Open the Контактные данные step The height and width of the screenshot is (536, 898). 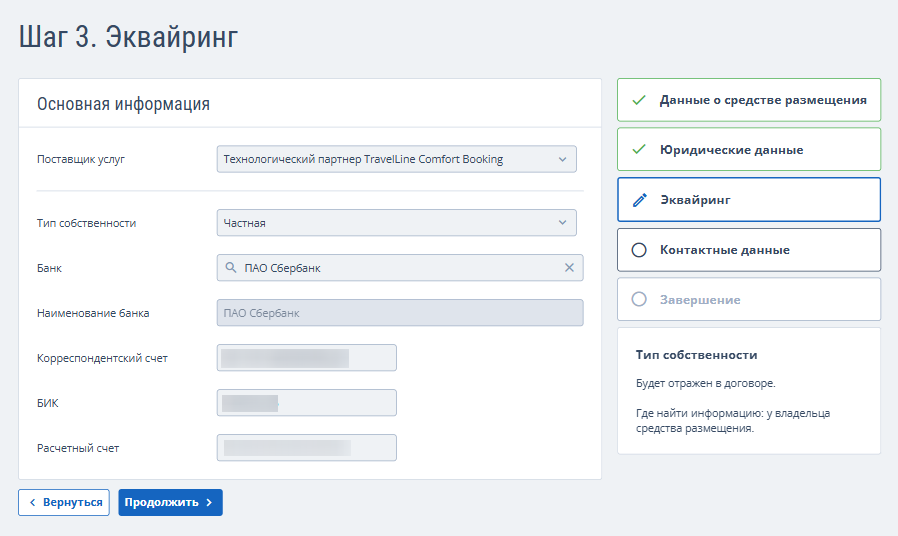[x=724, y=250]
